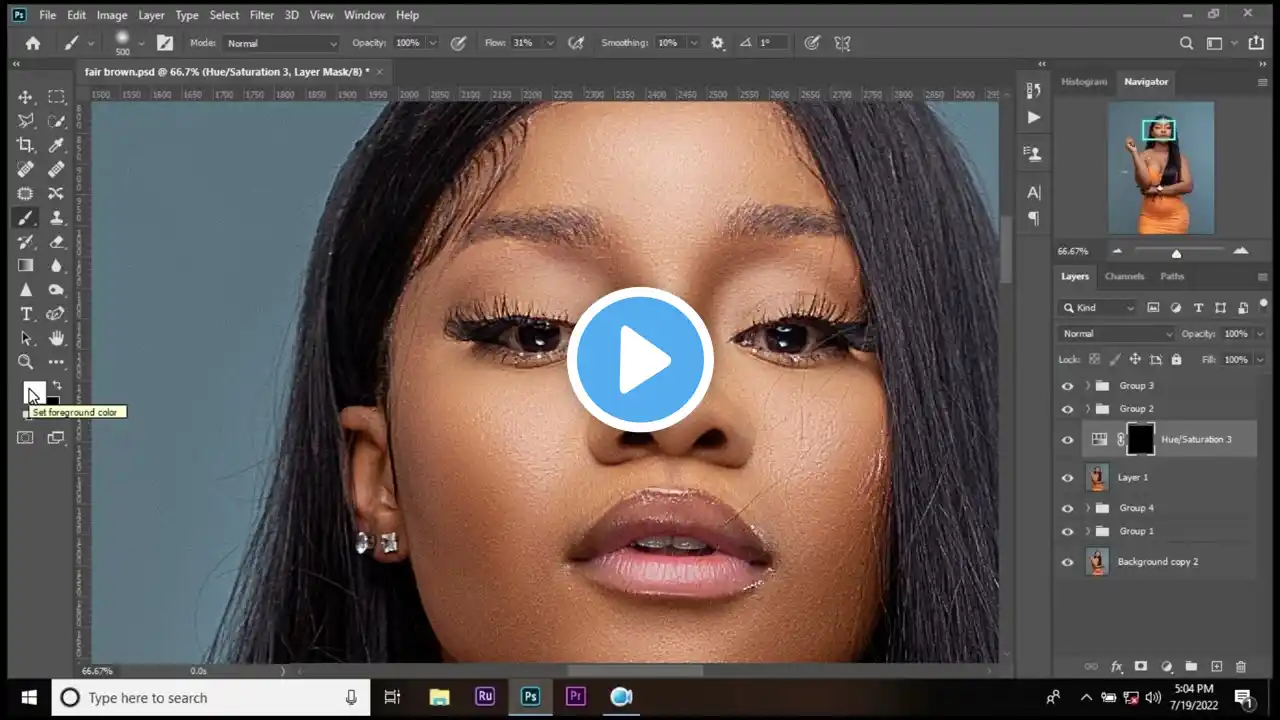Toggle visibility of Background copy 2 layer
Image resolution: width=1280 pixels, height=720 pixels.
pyautogui.click(x=1067, y=562)
